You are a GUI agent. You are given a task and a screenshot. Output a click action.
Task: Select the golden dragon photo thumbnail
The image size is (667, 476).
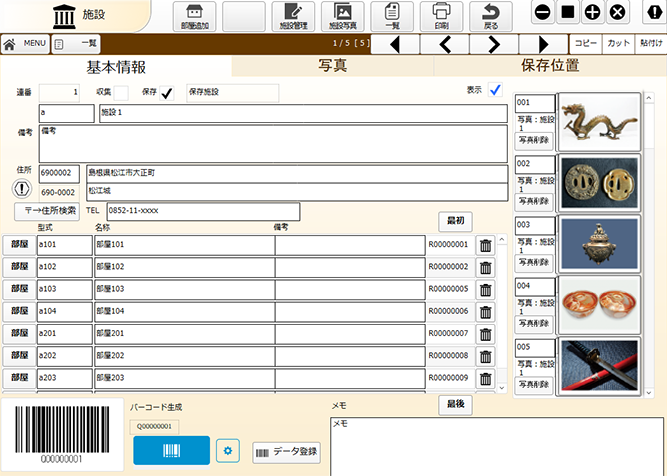click(x=598, y=122)
